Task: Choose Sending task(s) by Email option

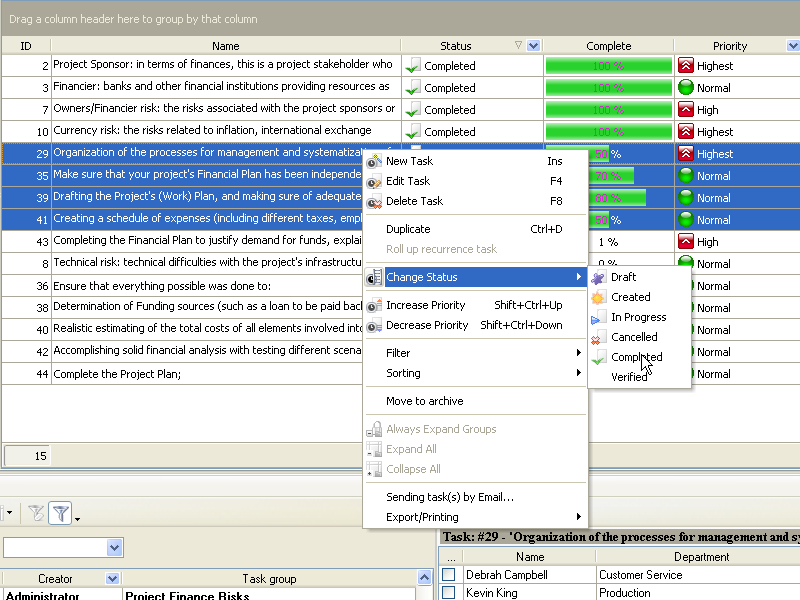Action: pos(450,497)
